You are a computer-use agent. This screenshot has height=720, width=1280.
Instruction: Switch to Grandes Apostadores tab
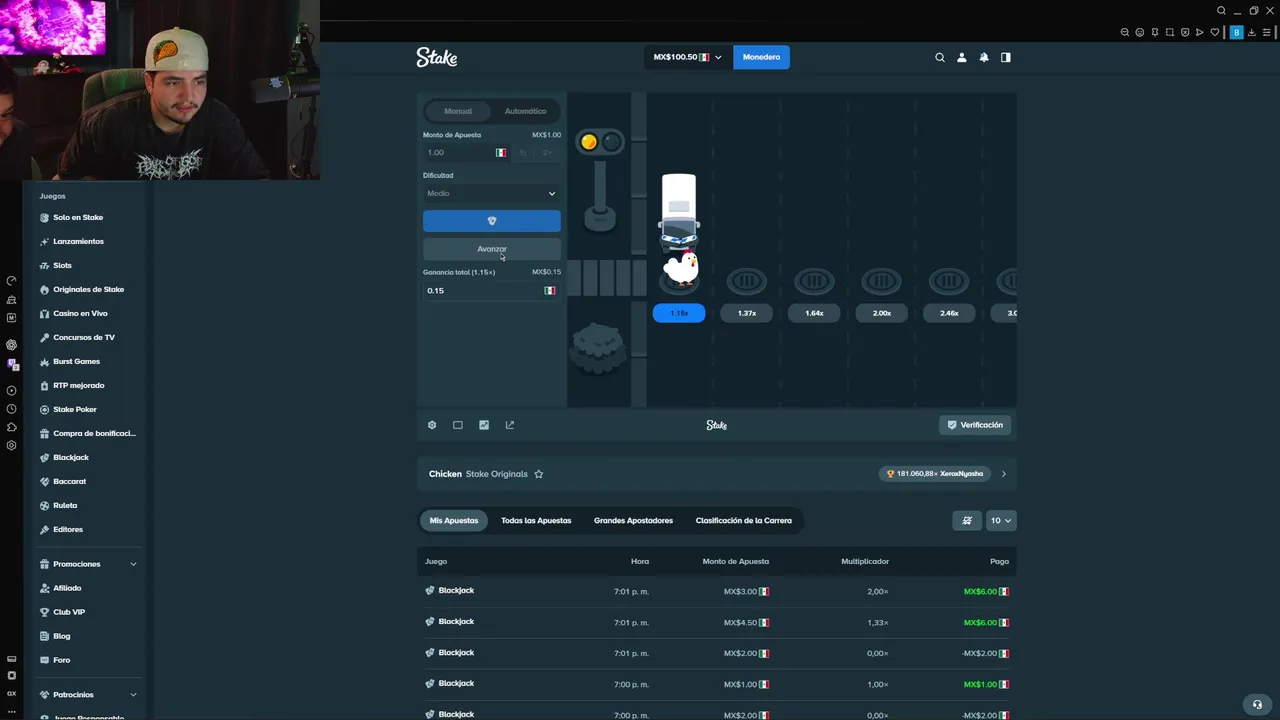pyautogui.click(x=633, y=520)
